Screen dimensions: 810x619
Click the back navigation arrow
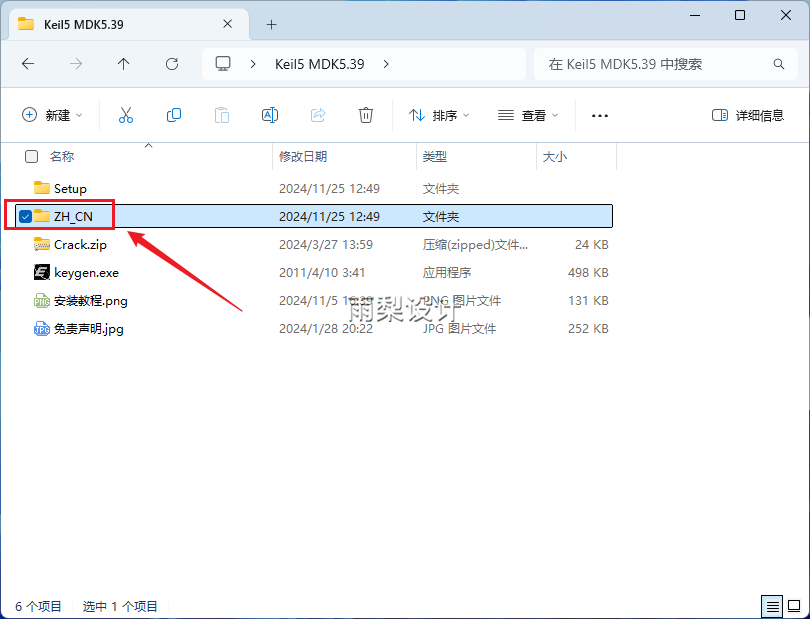(28, 63)
